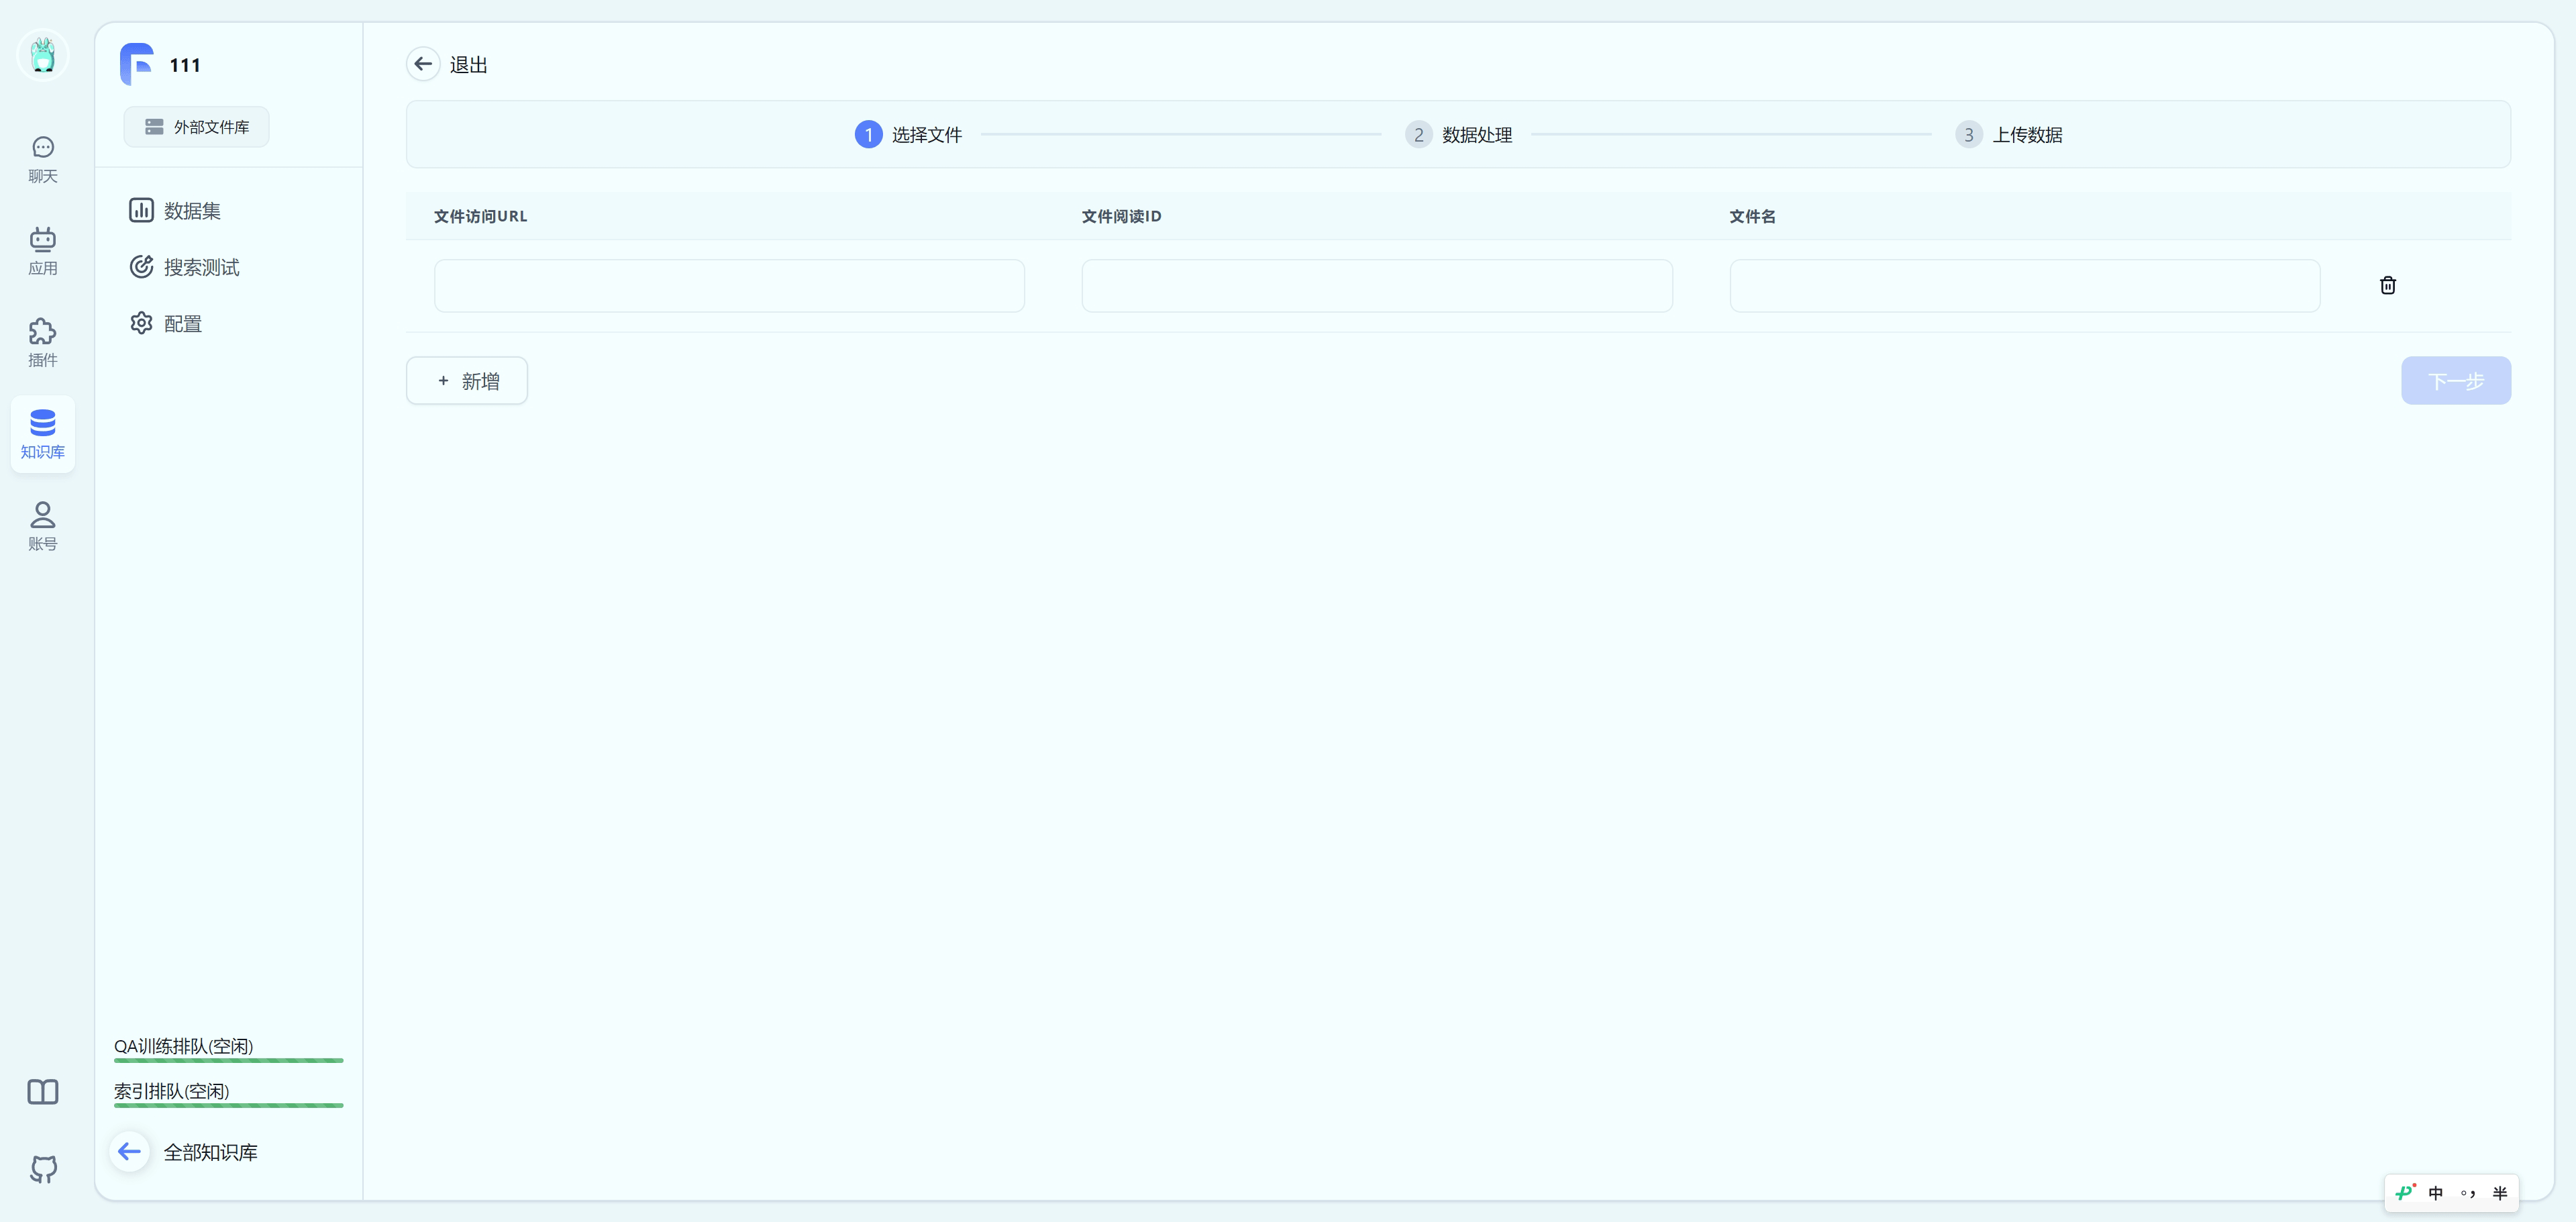Open the documentation book icon
This screenshot has width=2576, height=1222.
(x=42, y=1091)
